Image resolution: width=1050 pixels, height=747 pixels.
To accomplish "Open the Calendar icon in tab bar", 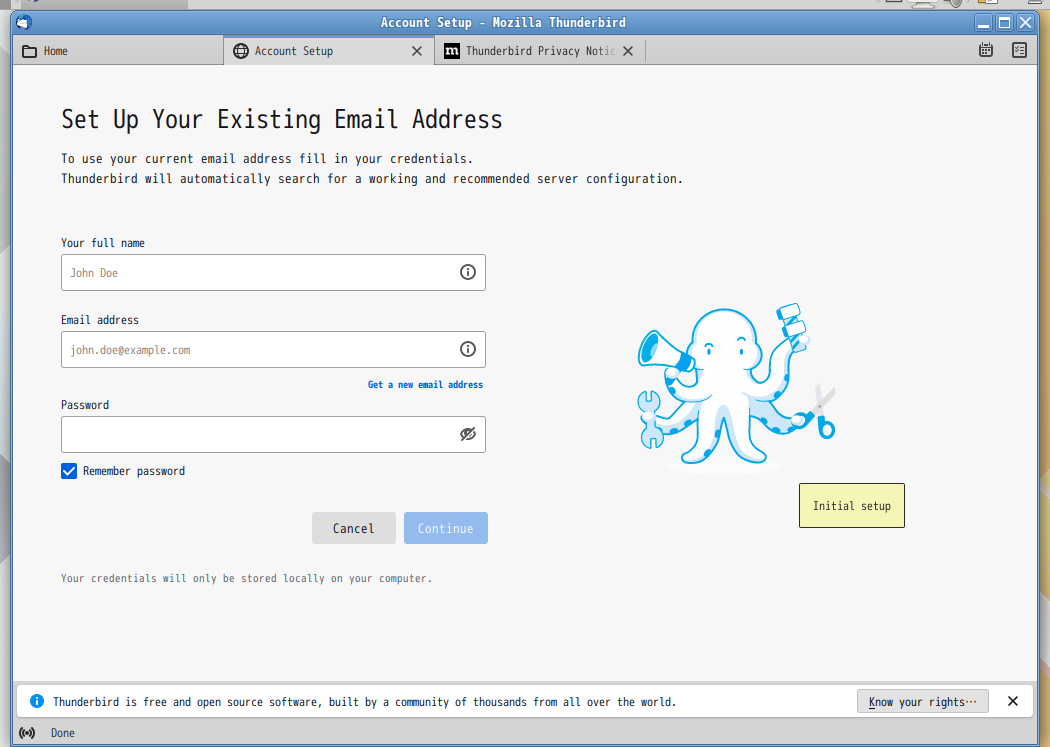I will click(986, 50).
